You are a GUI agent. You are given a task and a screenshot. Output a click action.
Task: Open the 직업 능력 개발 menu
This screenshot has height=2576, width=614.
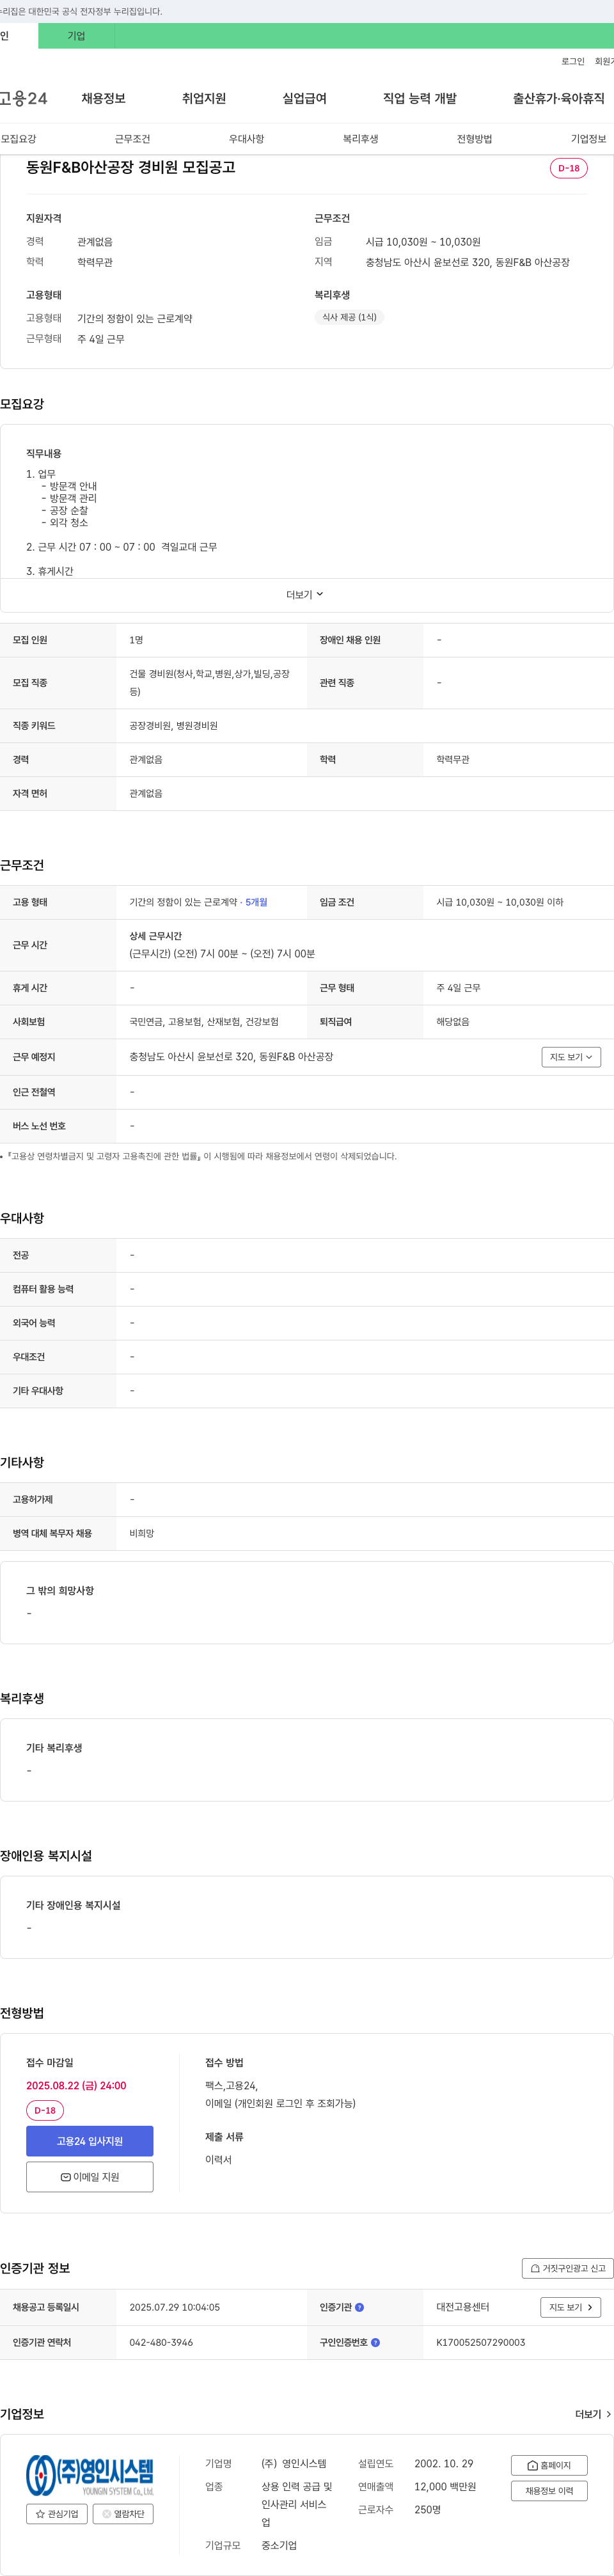[x=420, y=98]
